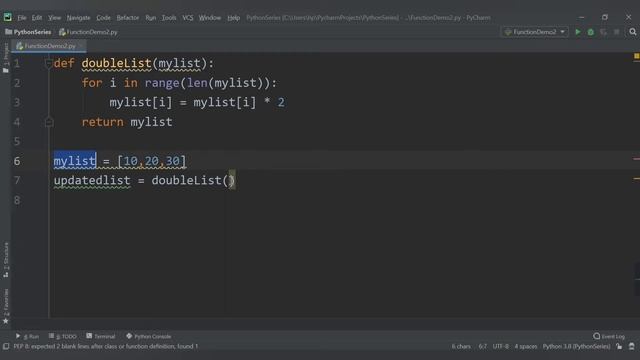Open the Code menu
This screenshot has width=640, height=360.
pos(103,18)
